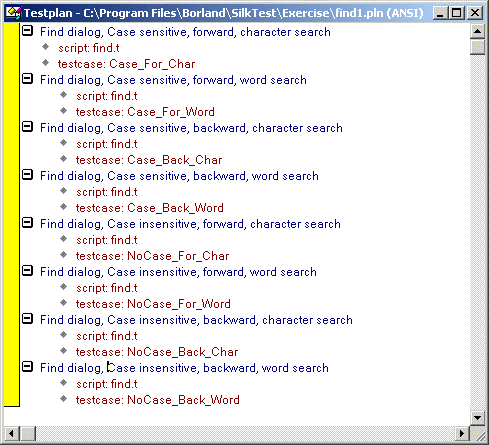Click 'testcase: Case_Back_Char' line
This screenshot has height=445, width=489.
click(x=149, y=160)
